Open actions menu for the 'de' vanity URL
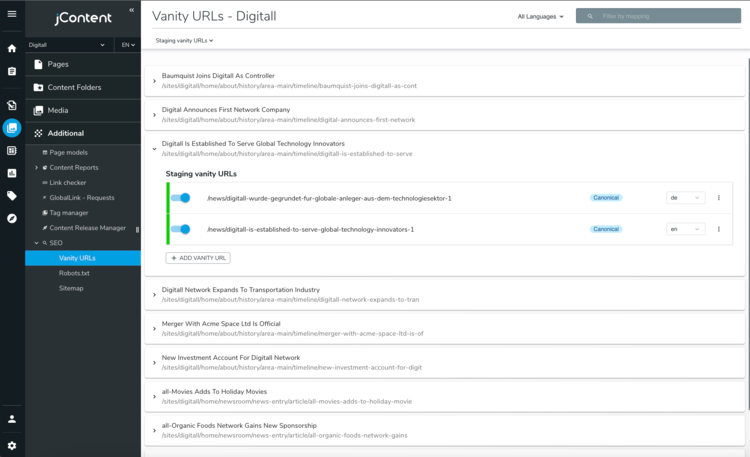The image size is (750, 457). tap(718, 198)
